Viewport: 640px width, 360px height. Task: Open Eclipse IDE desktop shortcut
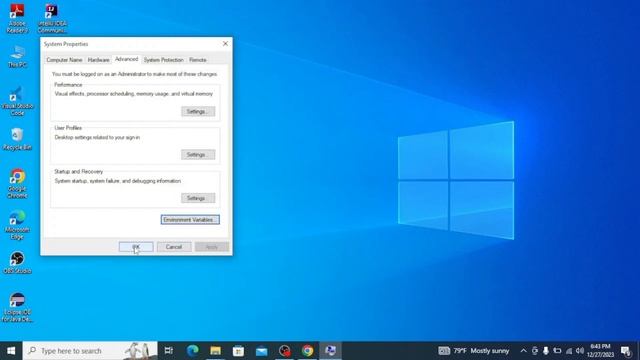coord(17,307)
